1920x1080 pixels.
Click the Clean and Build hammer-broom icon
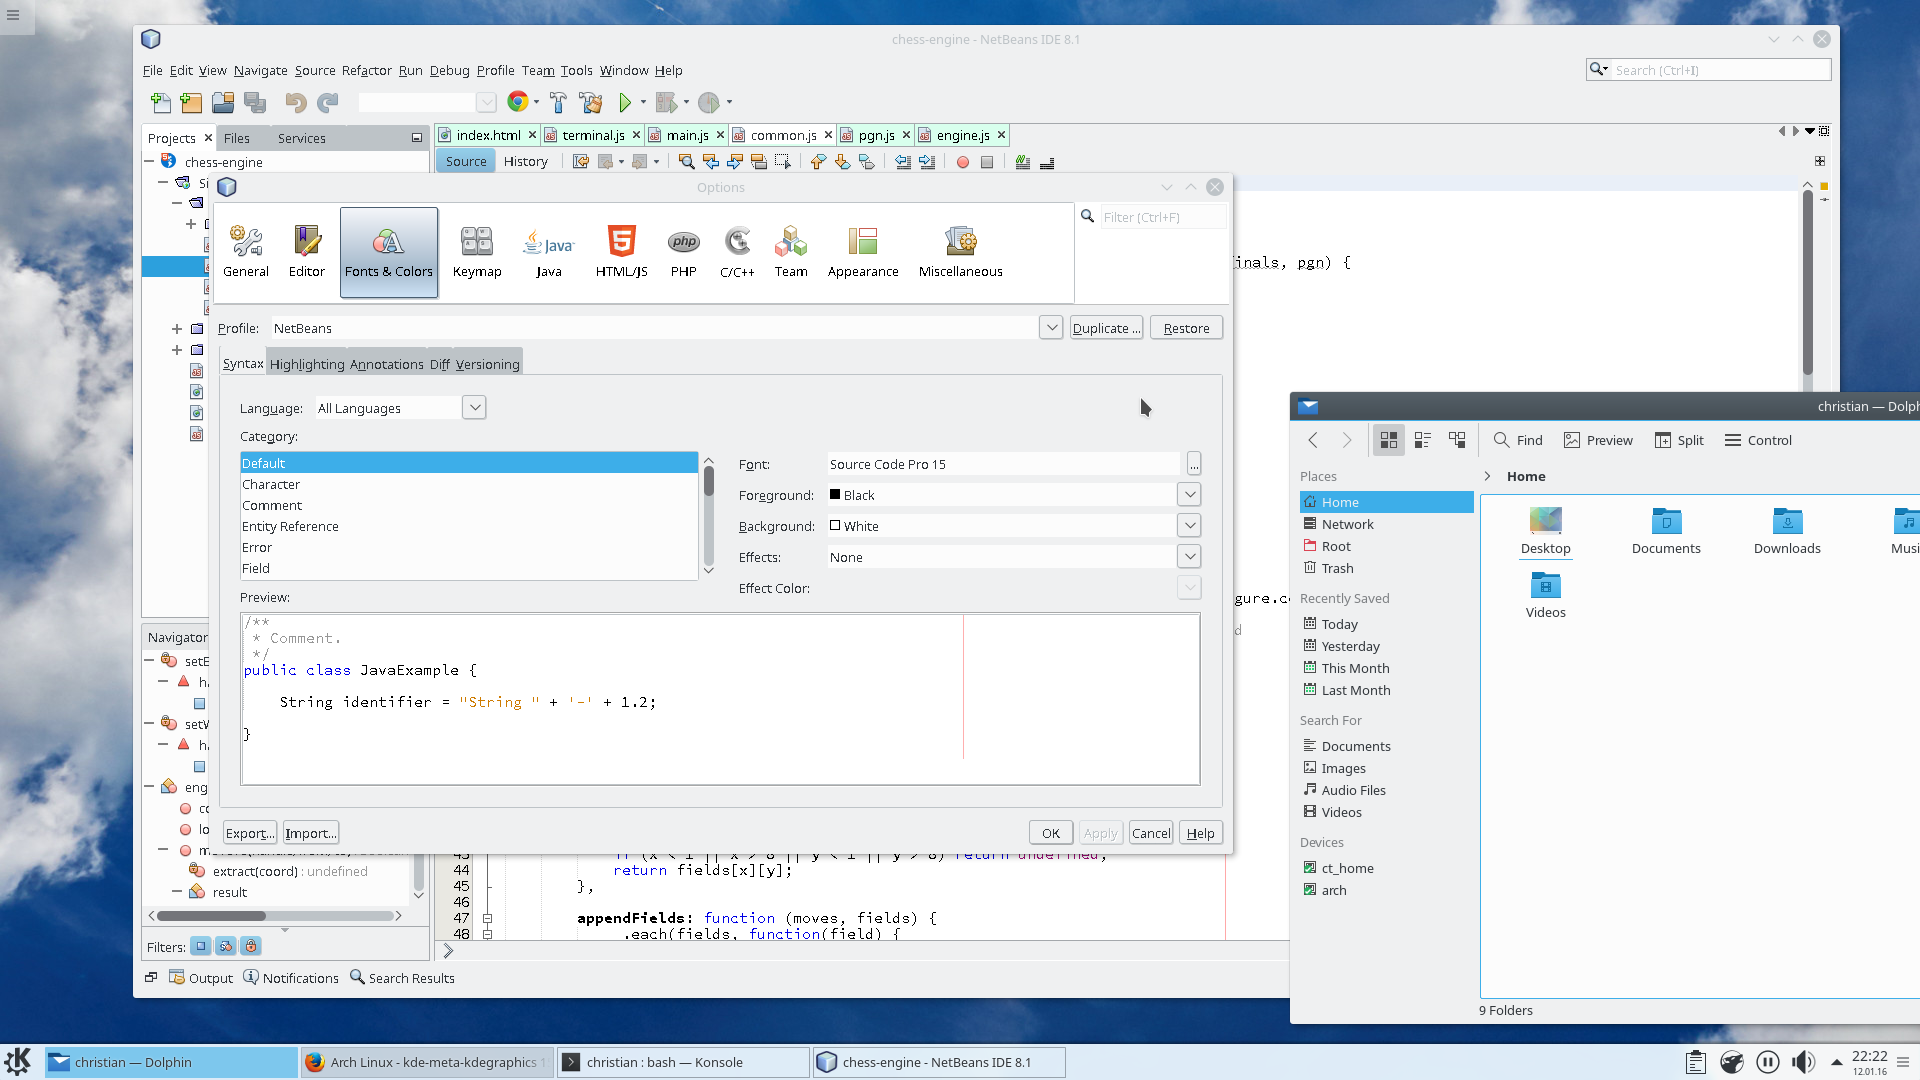591,102
